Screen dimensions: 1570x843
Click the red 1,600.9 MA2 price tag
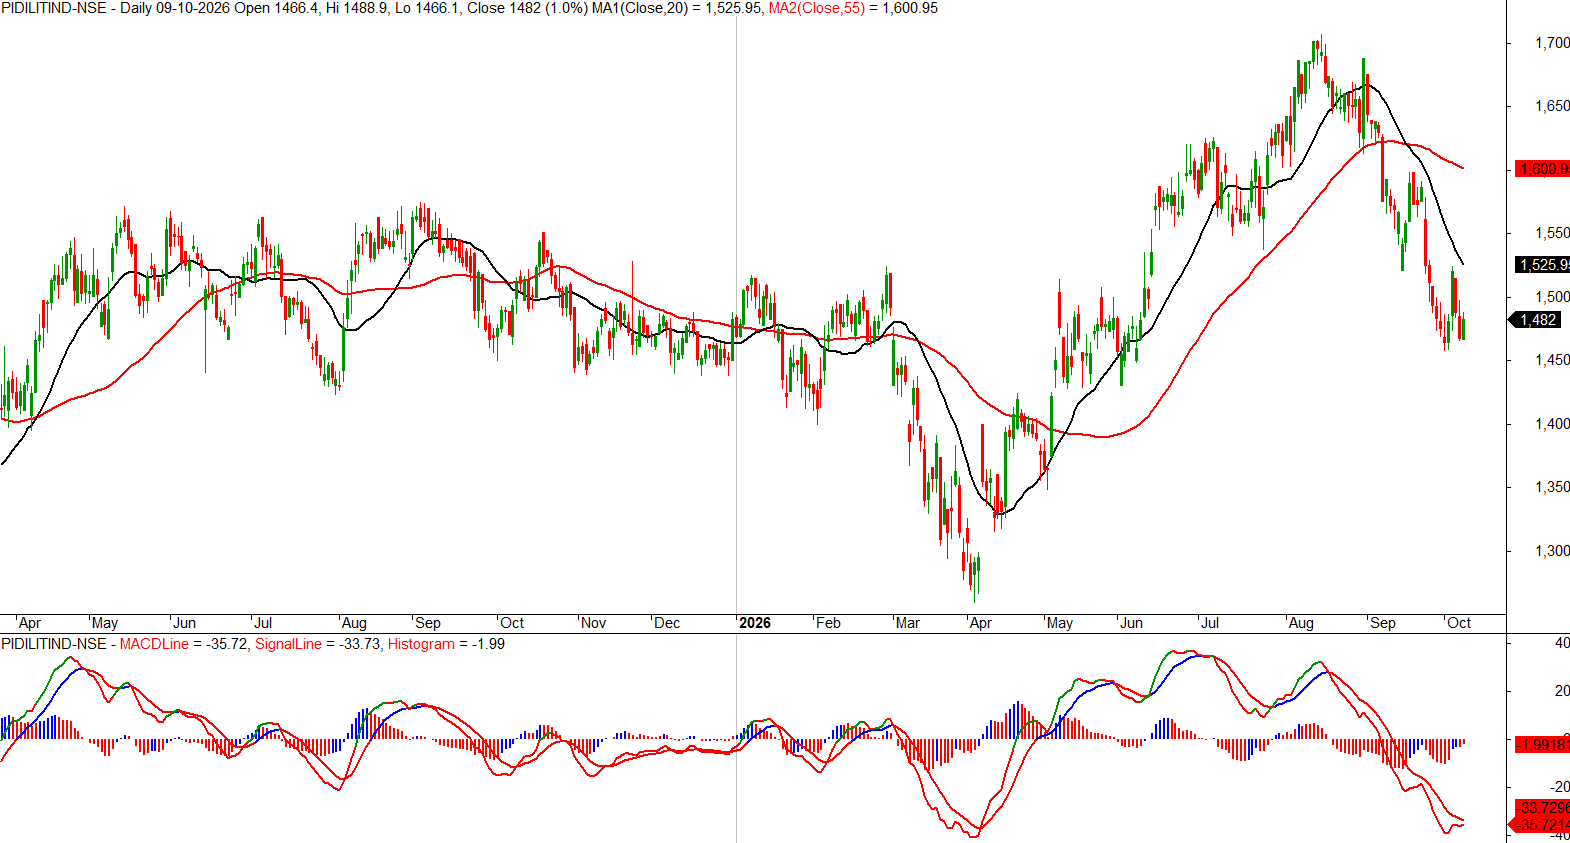(x=1543, y=169)
